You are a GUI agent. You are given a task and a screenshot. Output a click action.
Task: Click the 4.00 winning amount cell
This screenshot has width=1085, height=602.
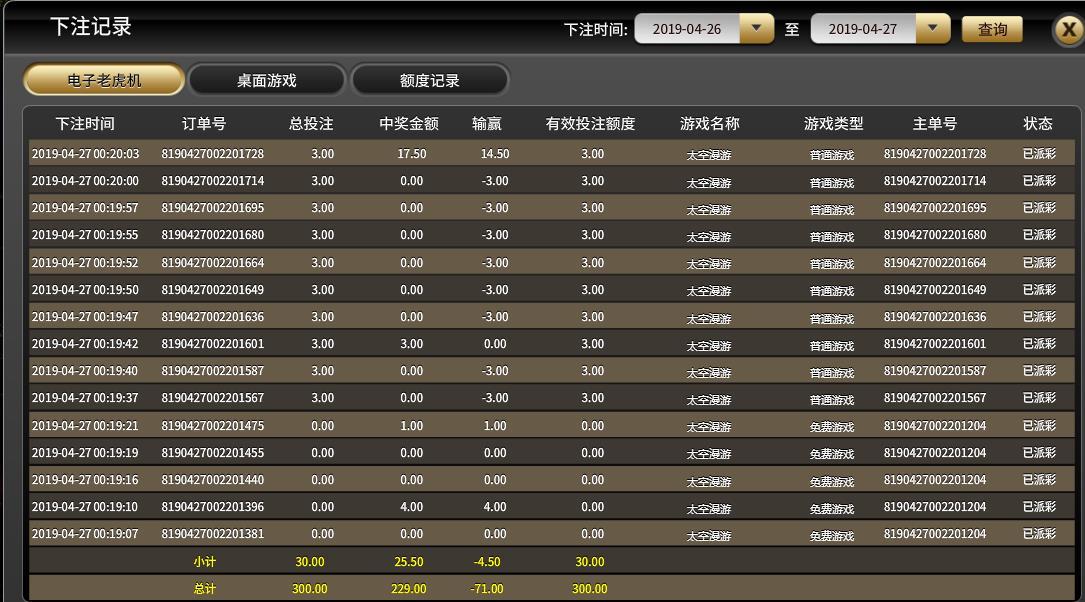(x=412, y=507)
